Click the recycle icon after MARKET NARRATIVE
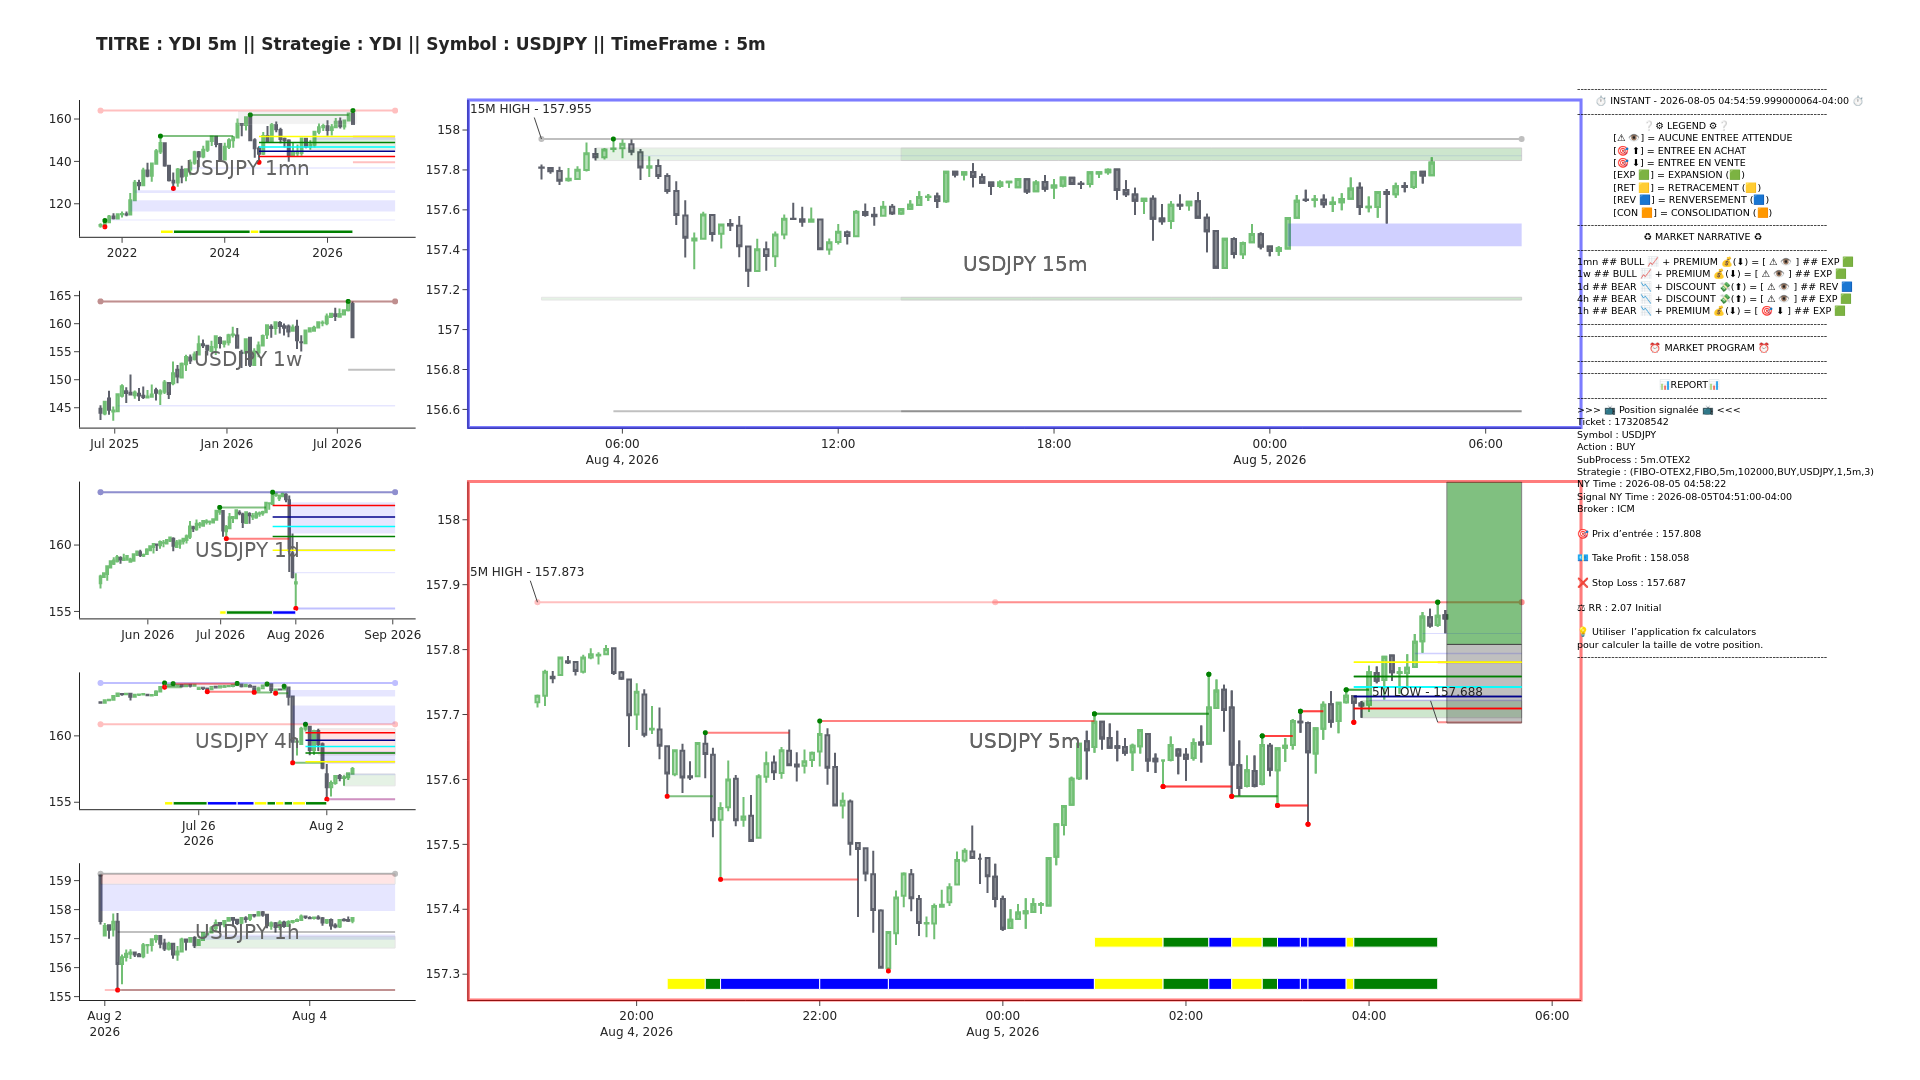This screenshot has height=1080, width=1920. (x=1758, y=237)
